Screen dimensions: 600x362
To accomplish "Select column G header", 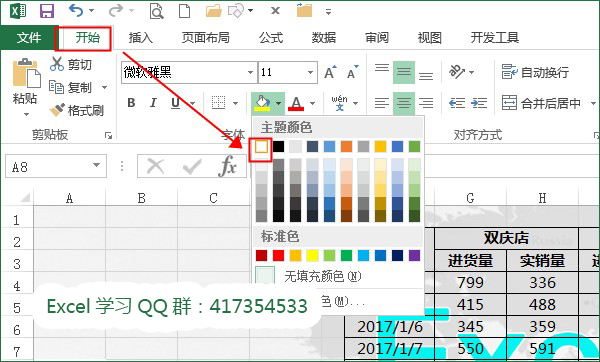I will tap(470, 198).
